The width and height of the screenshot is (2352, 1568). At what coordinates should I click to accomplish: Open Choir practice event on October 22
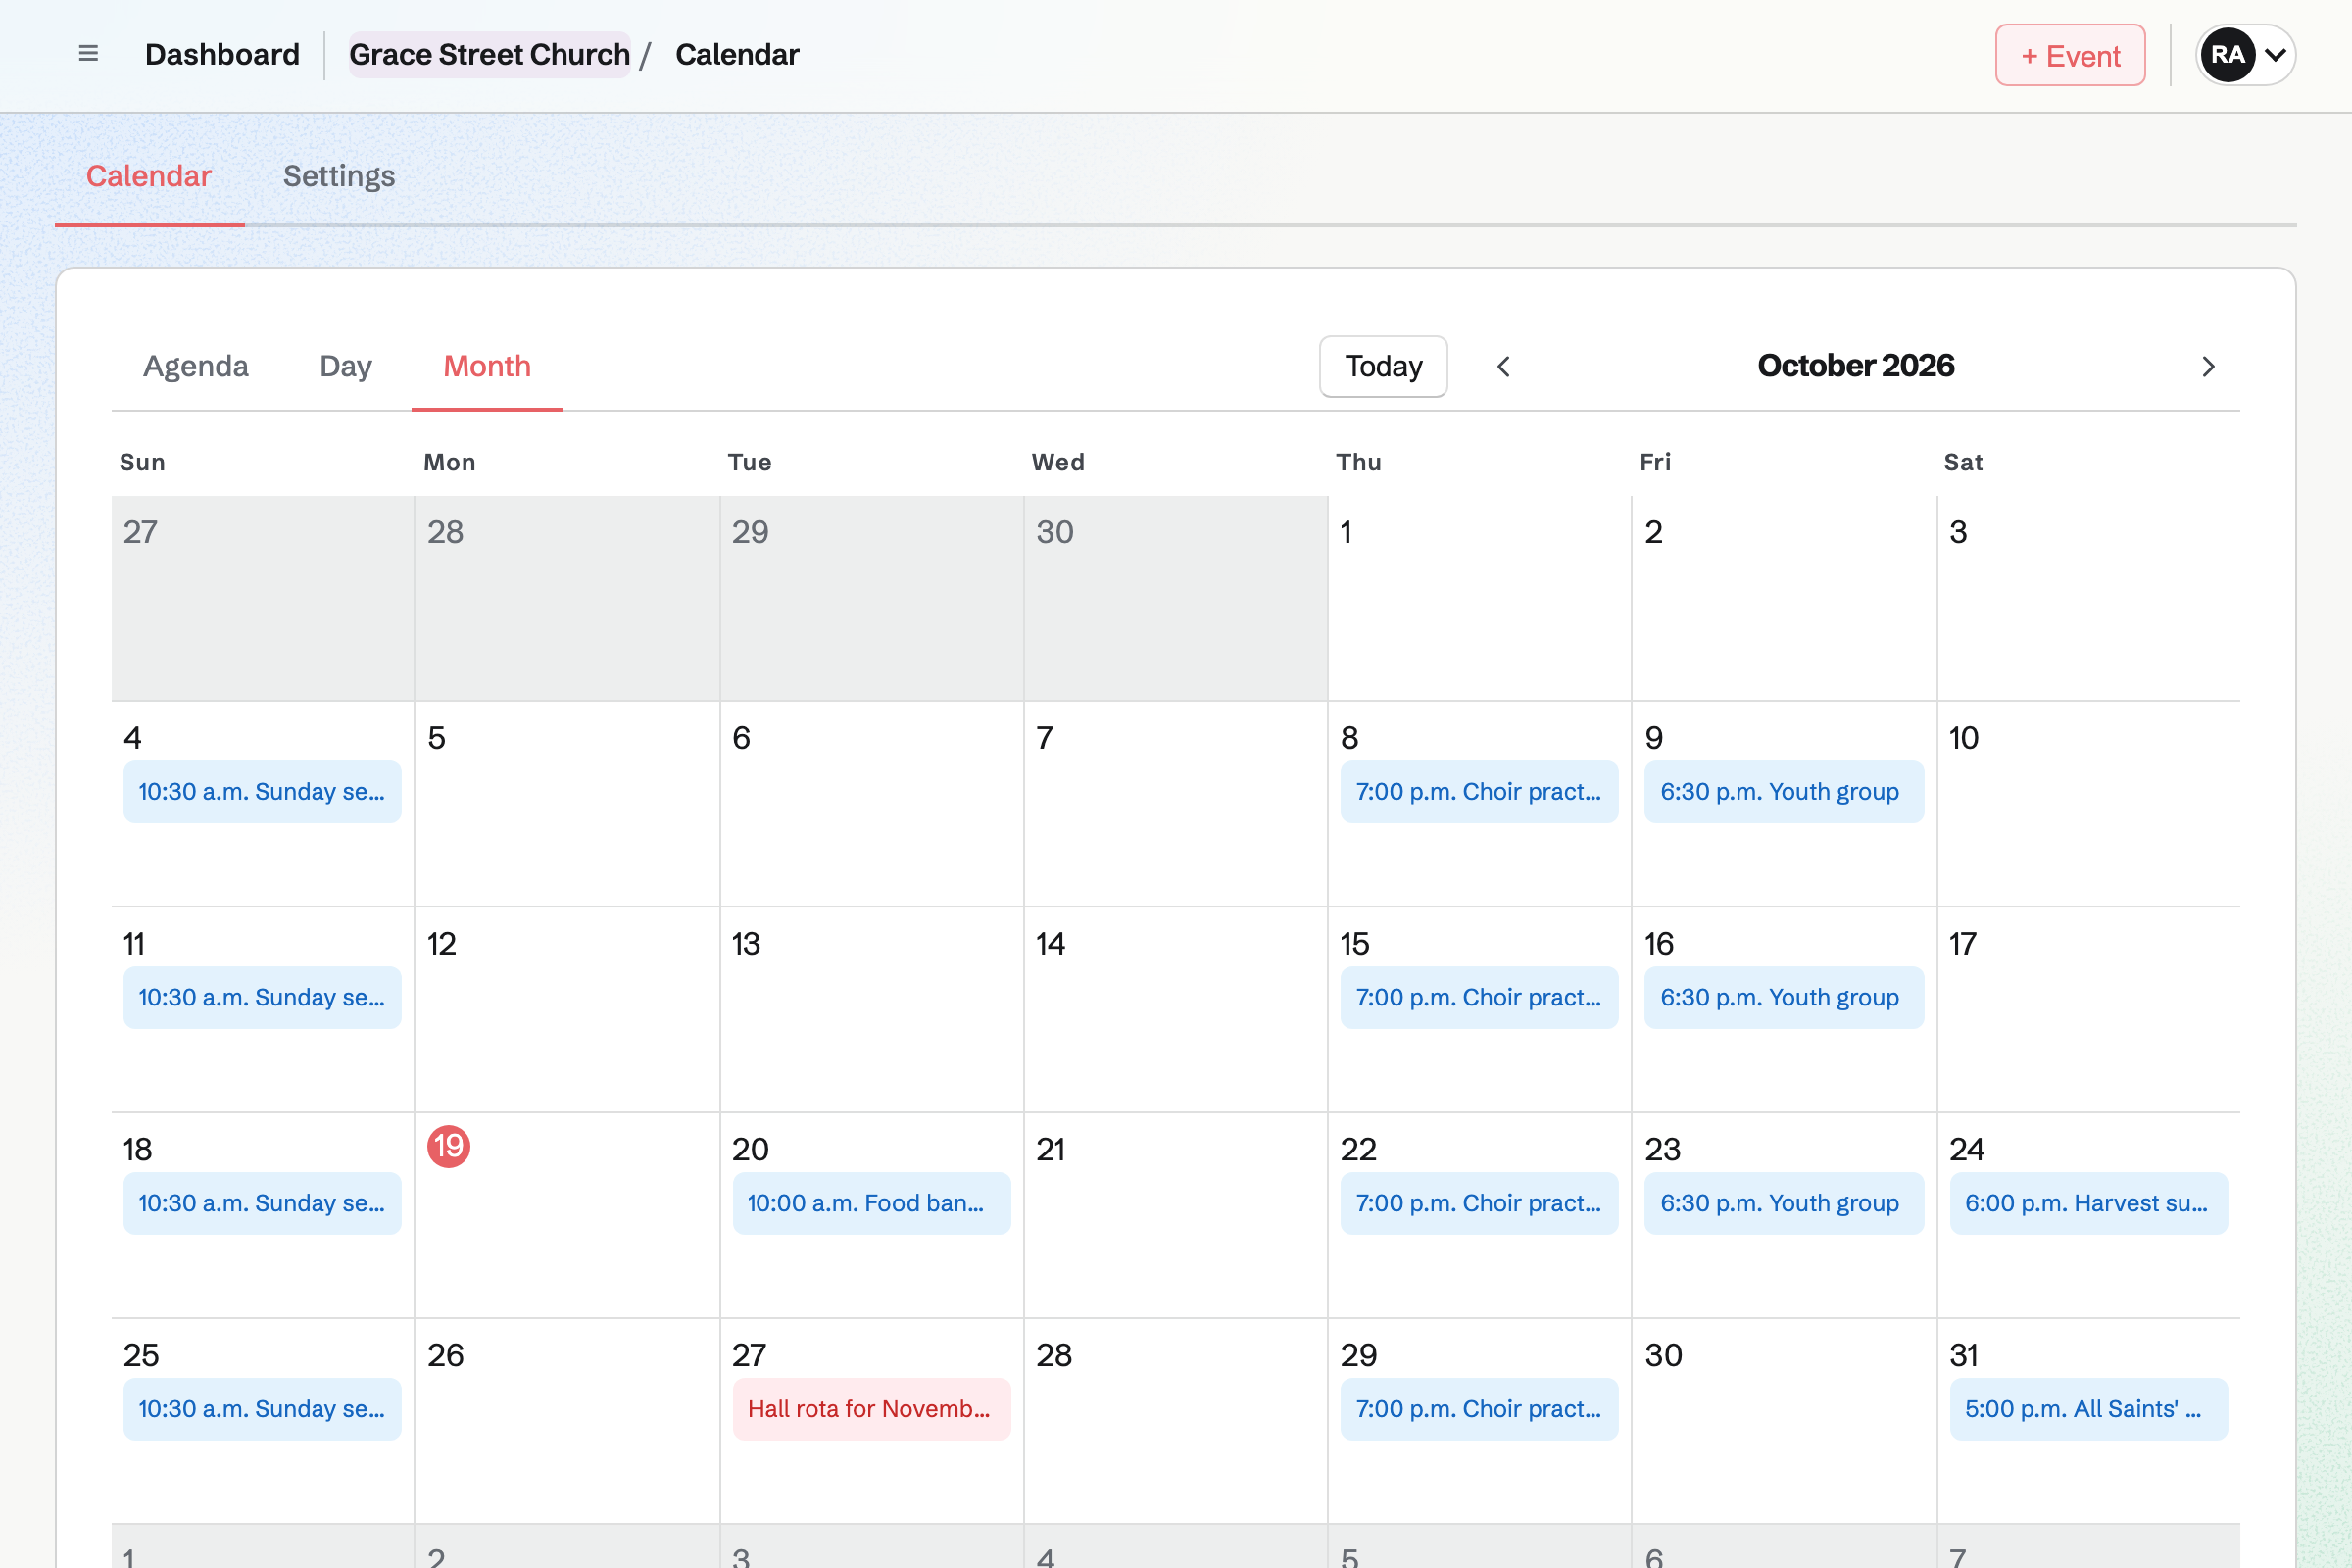pyautogui.click(x=1479, y=1204)
